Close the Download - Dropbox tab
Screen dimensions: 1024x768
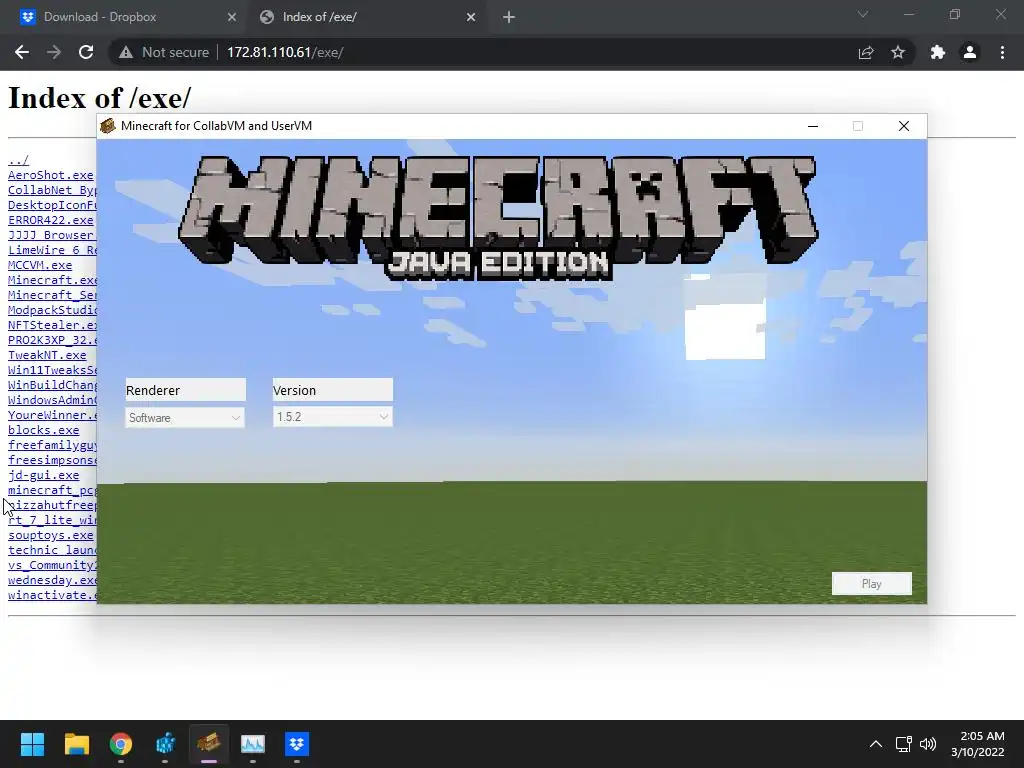[x=232, y=18]
